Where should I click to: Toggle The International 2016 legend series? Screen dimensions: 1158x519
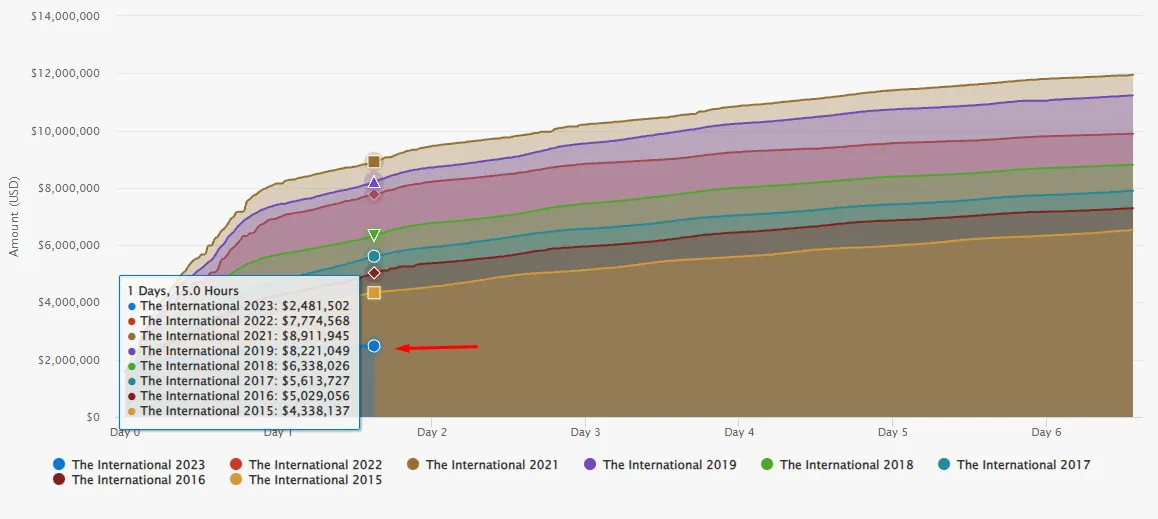tap(129, 480)
